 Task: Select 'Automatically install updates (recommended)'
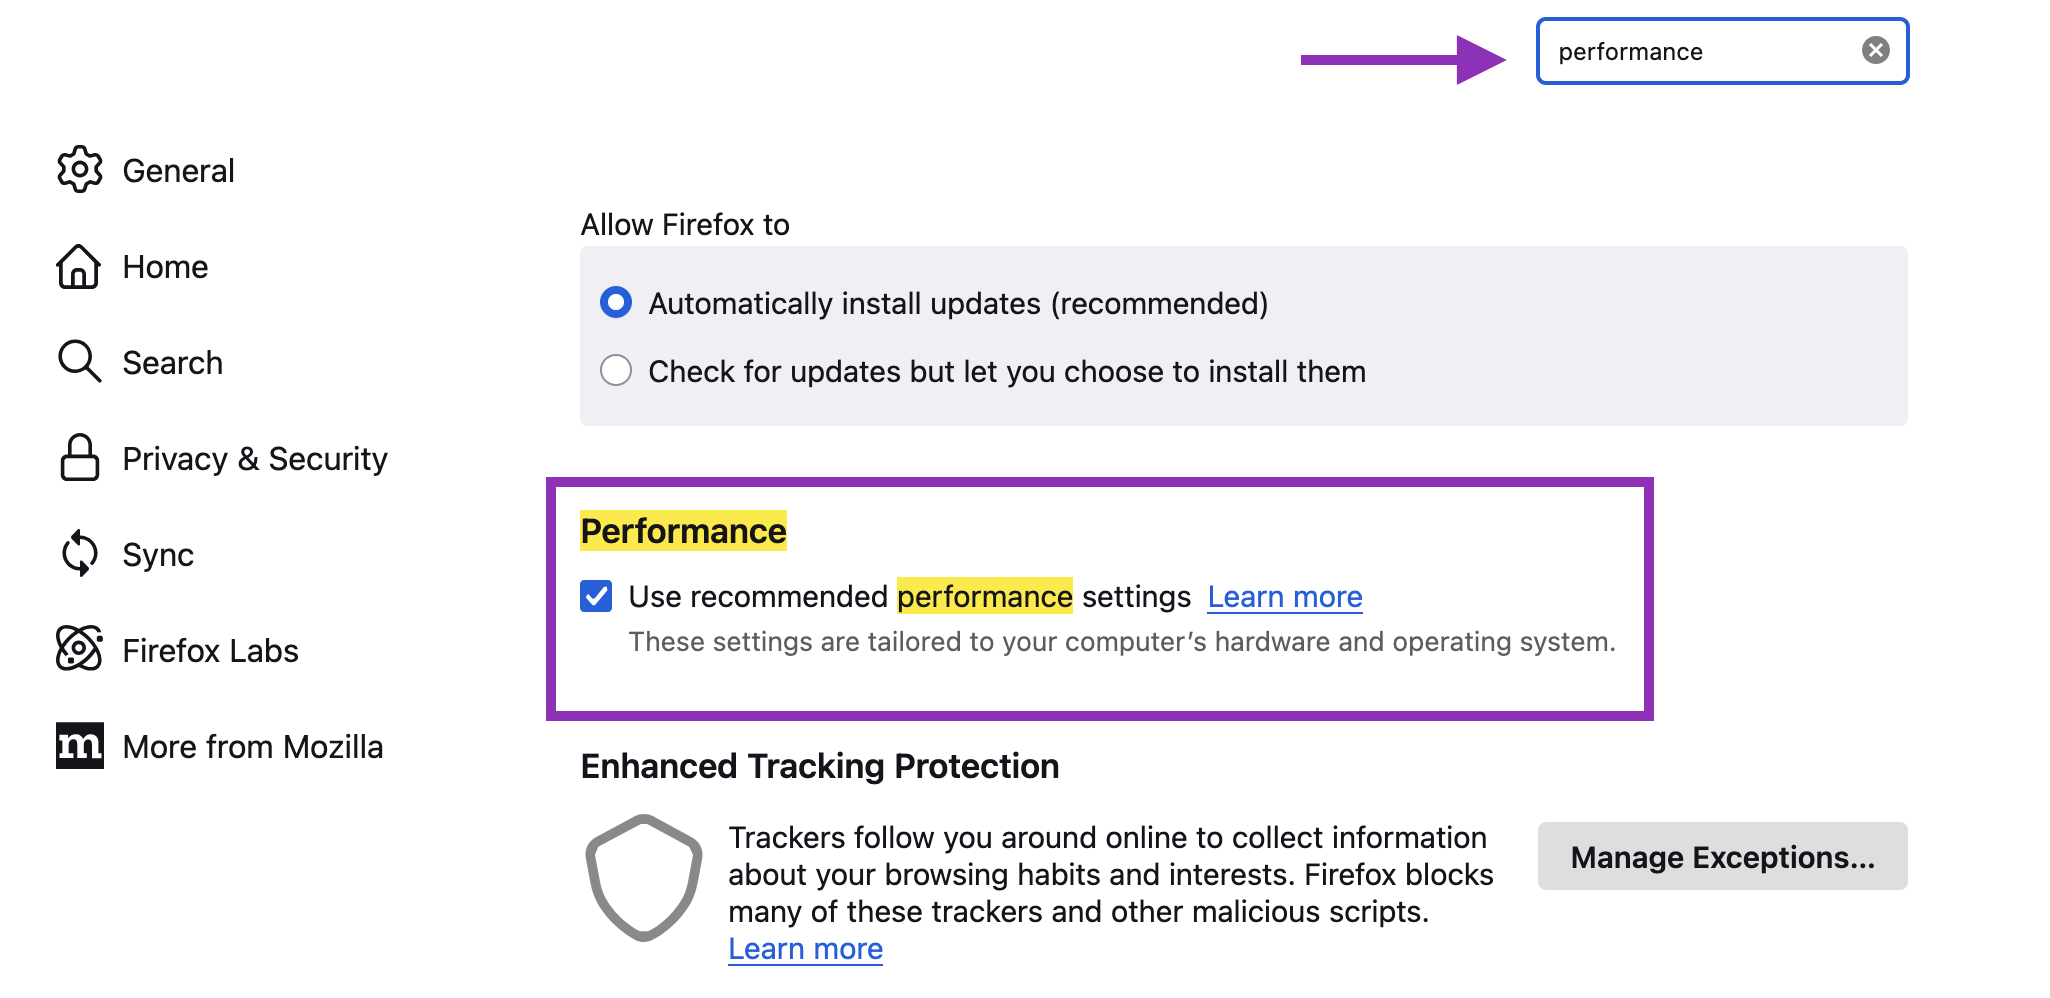[616, 303]
